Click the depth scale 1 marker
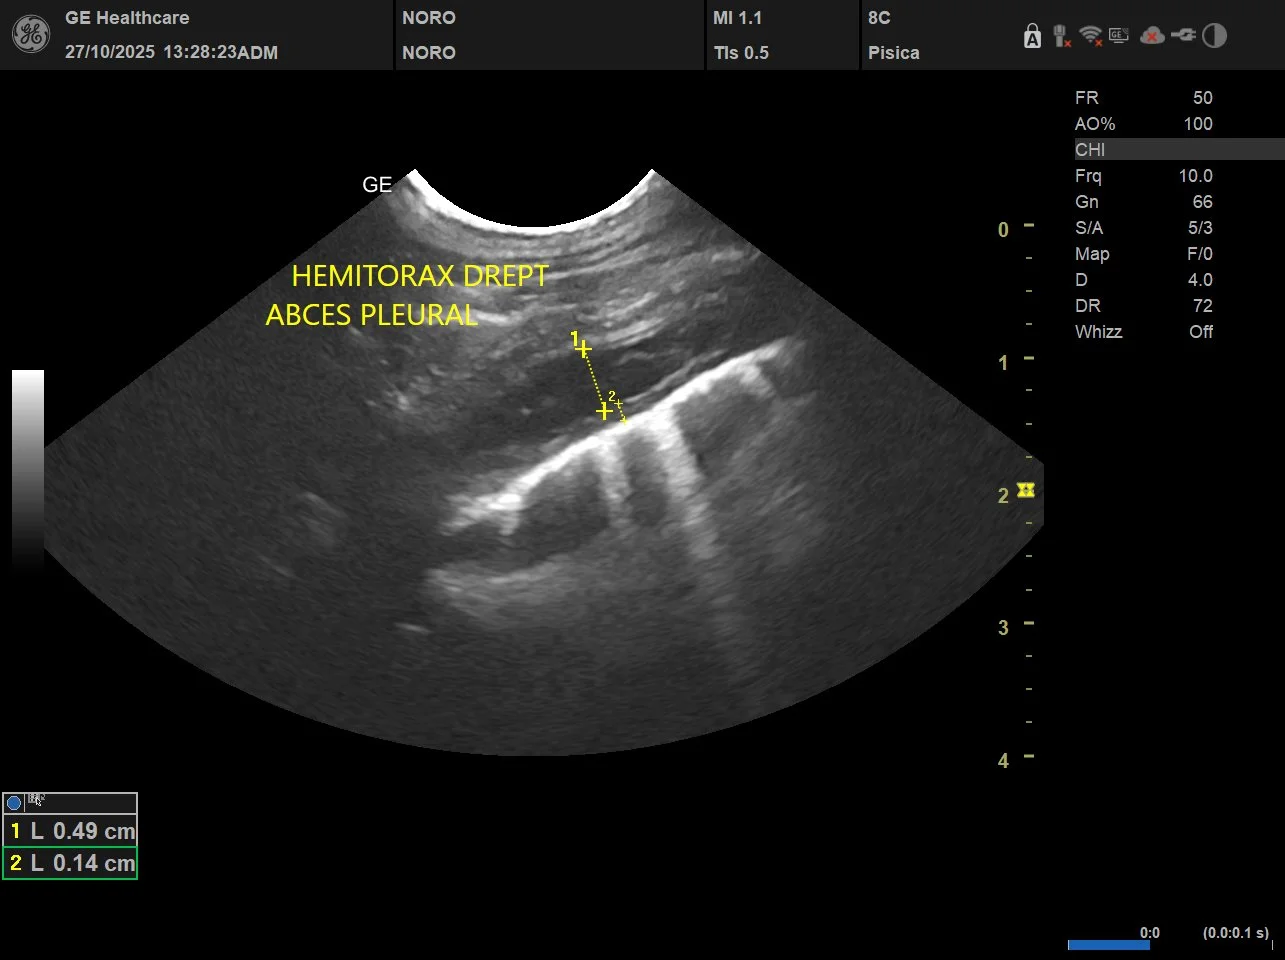Screen dimensions: 1285x960 pos(1003,363)
